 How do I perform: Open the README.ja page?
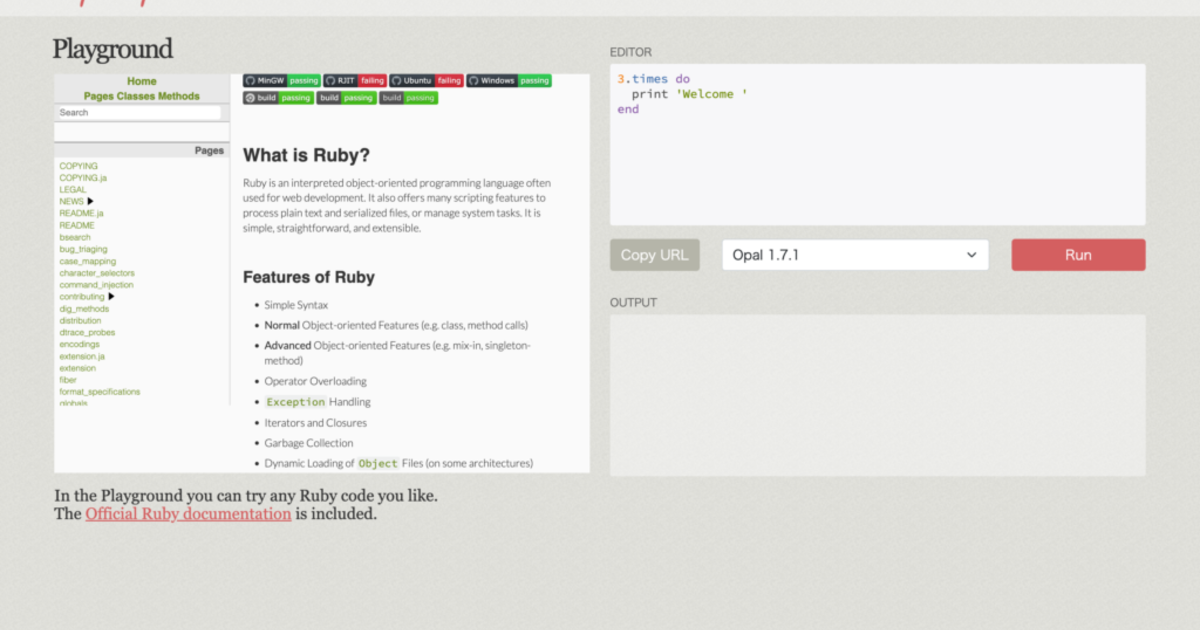point(81,213)
